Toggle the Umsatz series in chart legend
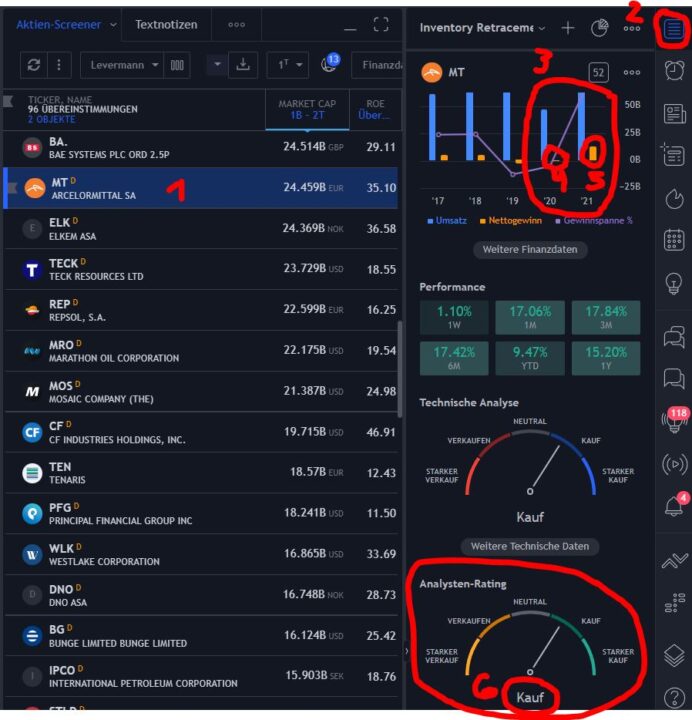Viewport: 692px width, 720px height. coord(452,219)
